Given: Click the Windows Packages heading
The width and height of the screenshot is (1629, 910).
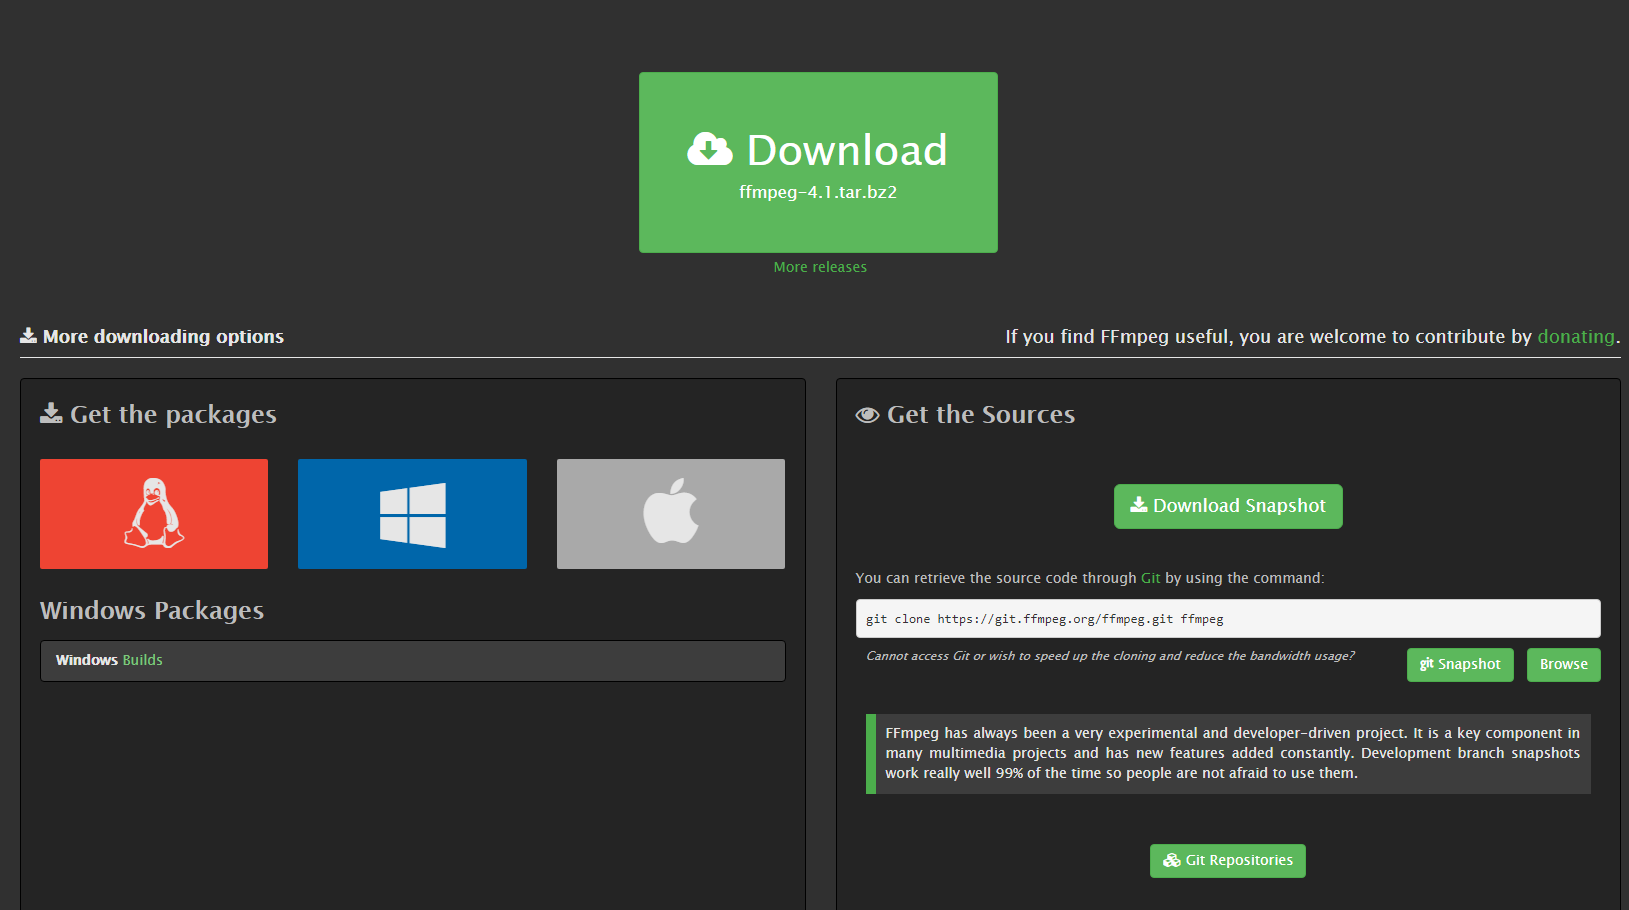Looking at the screenshot, I should 152,610.
